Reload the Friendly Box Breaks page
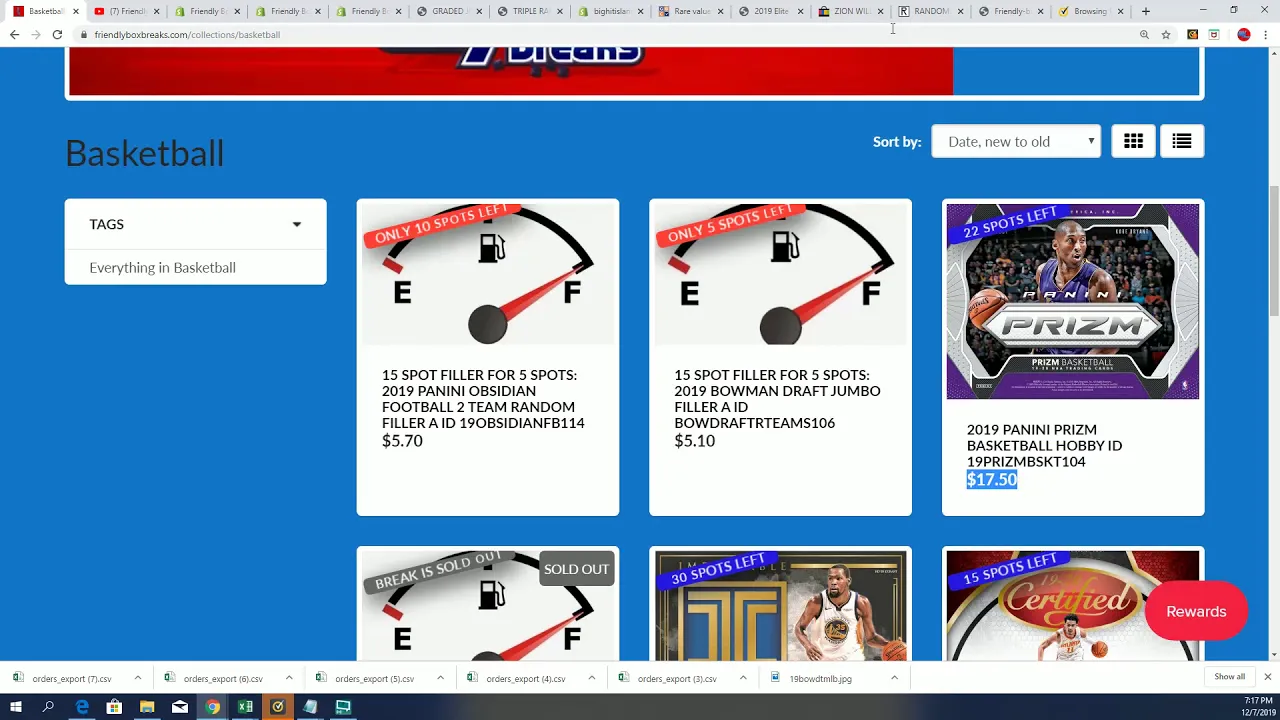This screenshot has height=720, width=1280. pyautogui.click(x=57, y=34)
